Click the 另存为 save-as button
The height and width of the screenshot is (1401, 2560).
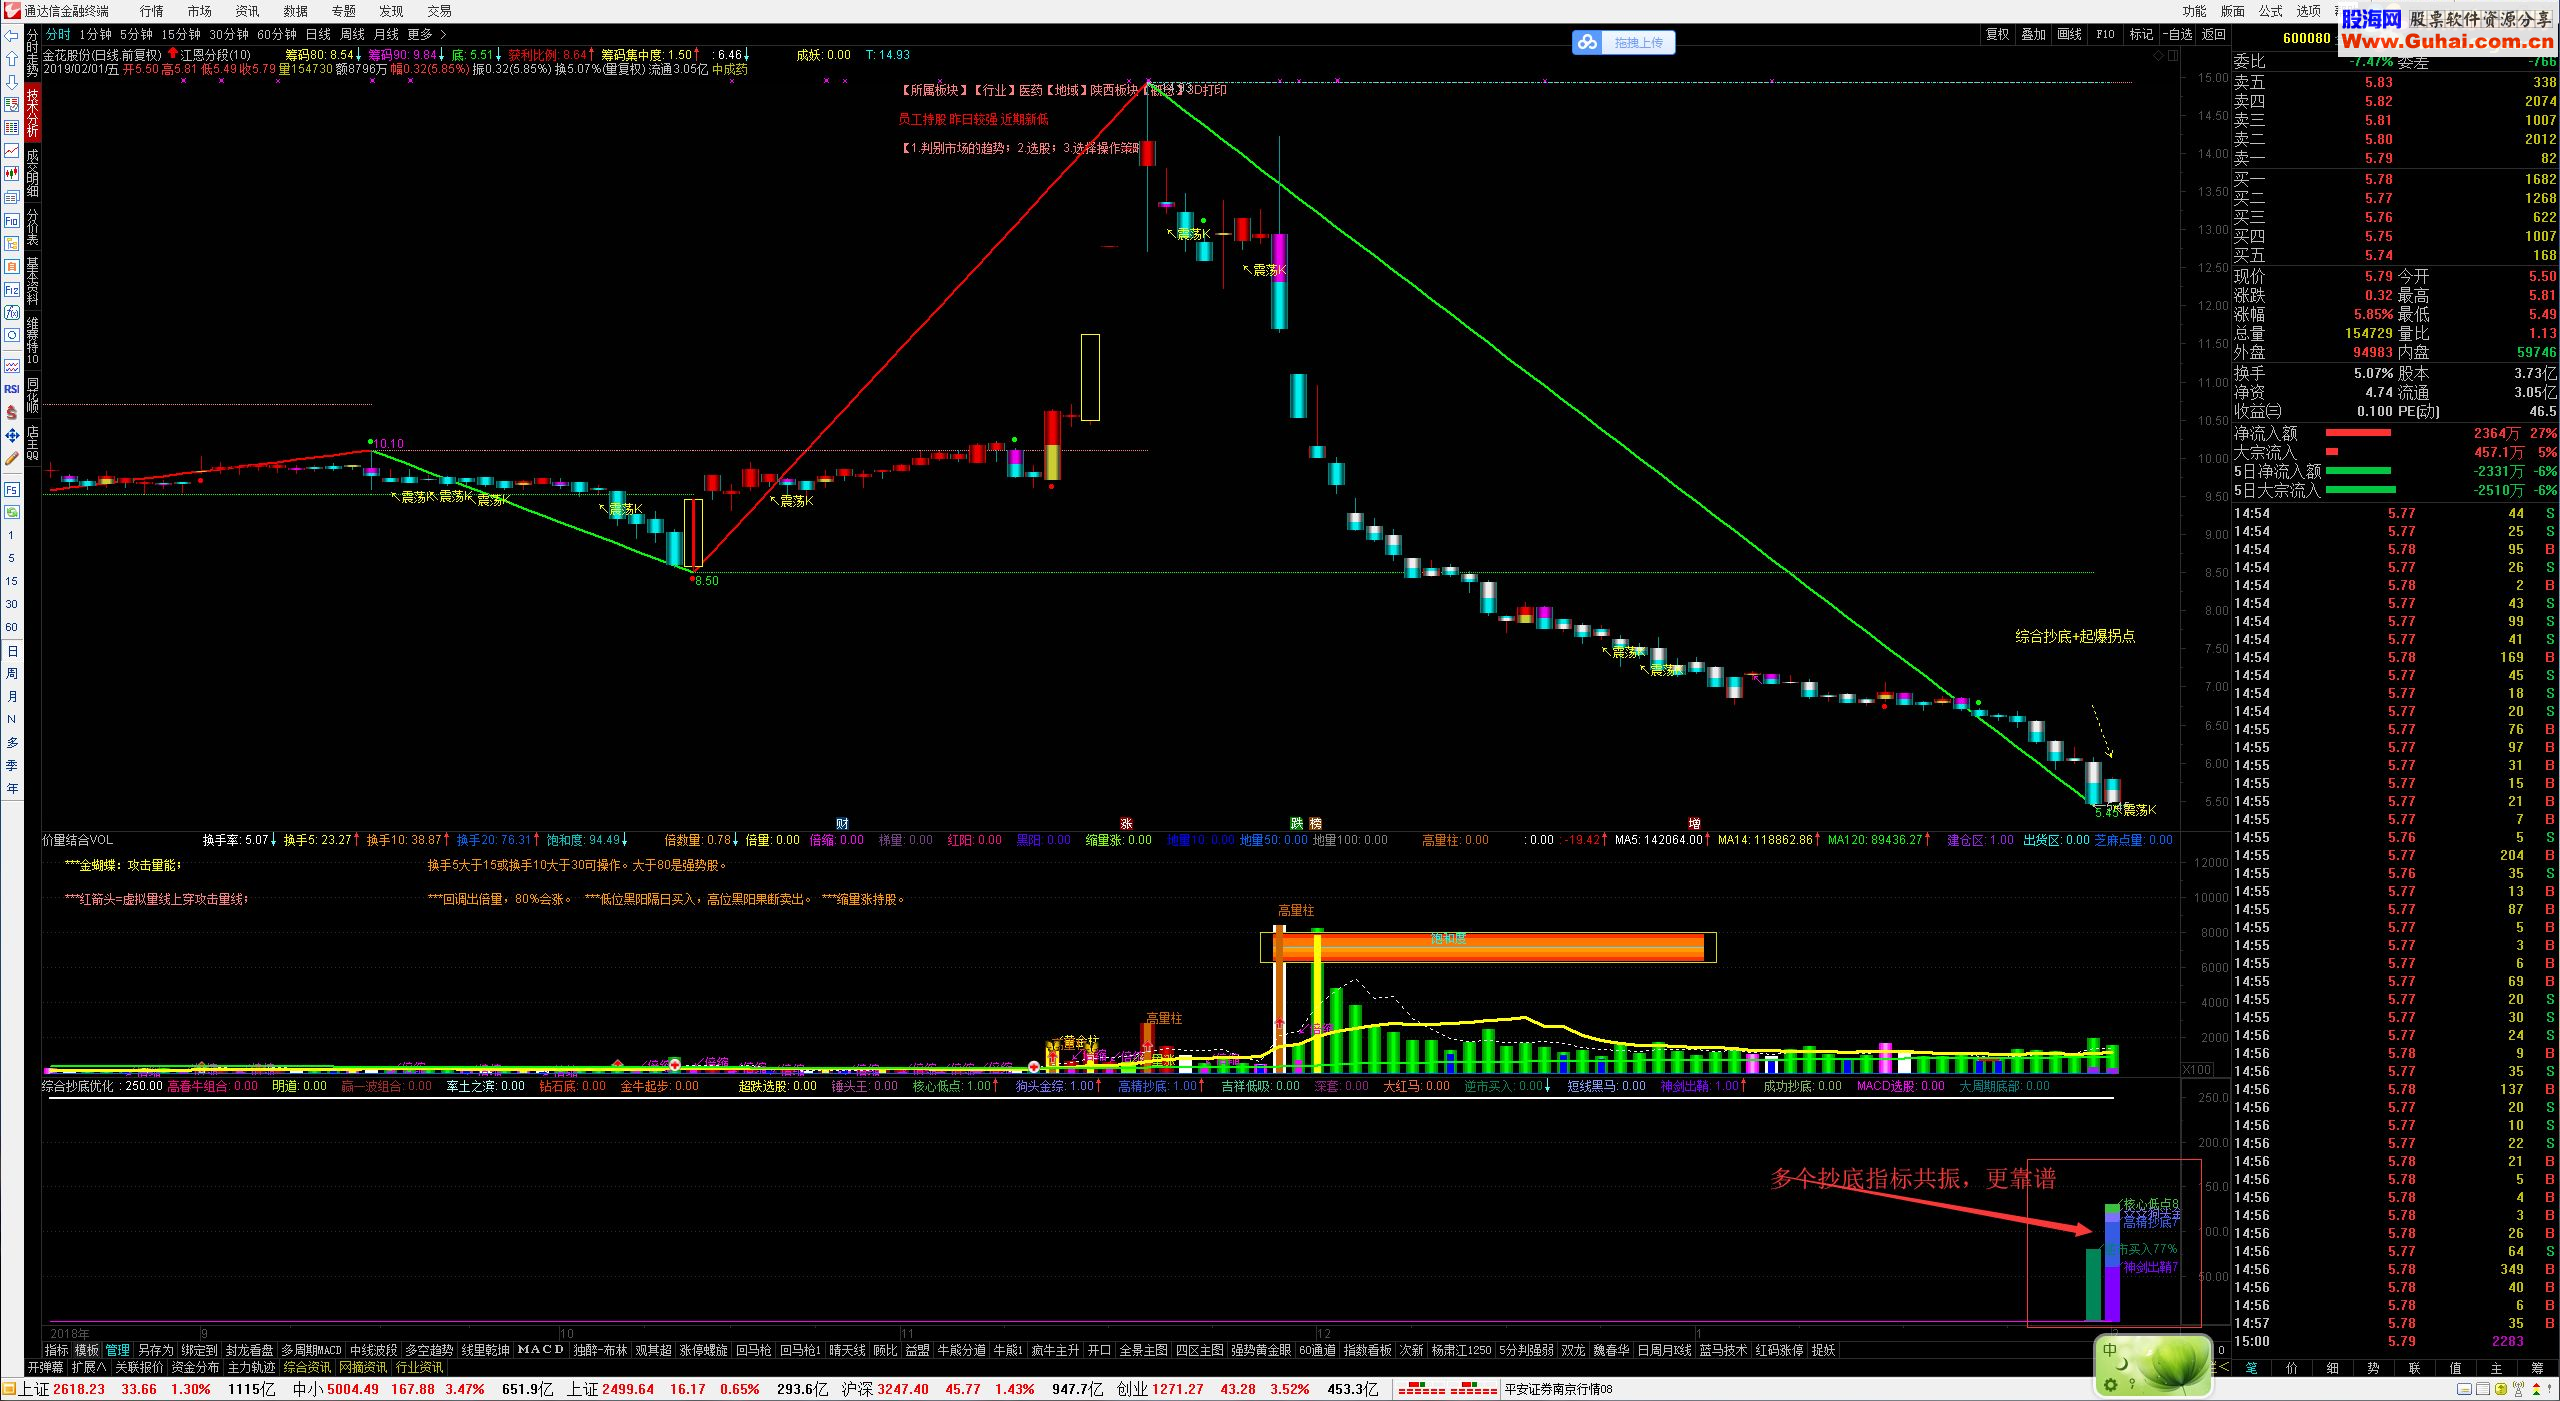pos(155,1350)
